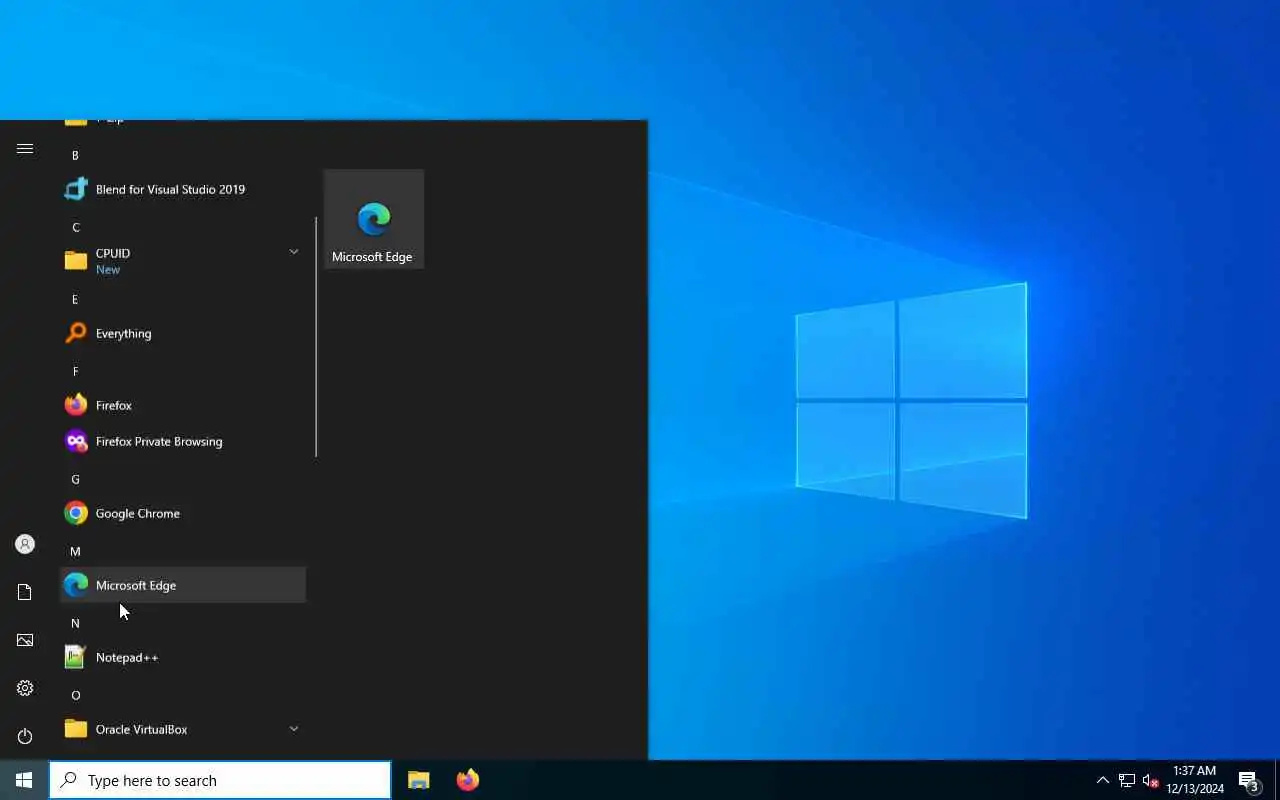Launch Google Chrome from the app list
The height and width of the screenshot is (800, 1280).
[183, 513]
